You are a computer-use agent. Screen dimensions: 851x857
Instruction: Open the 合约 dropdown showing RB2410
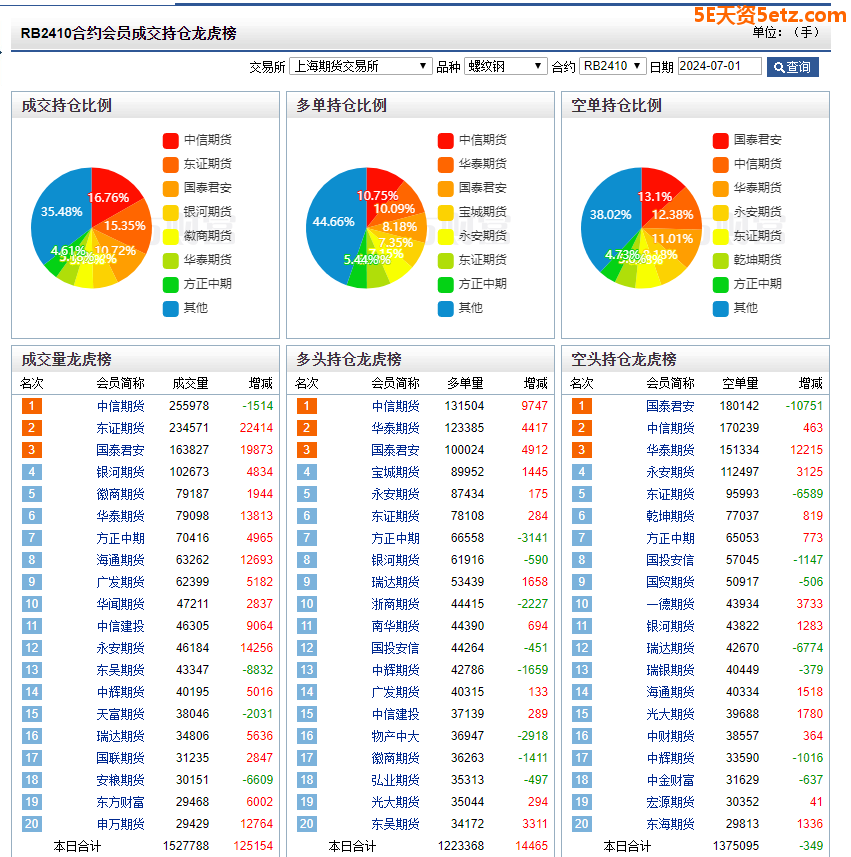click(x=613, y=67)
